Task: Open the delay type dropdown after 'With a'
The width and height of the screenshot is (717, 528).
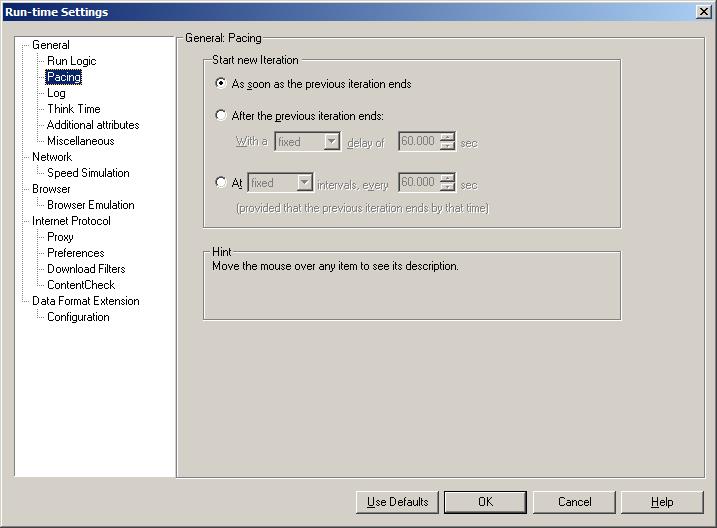Action: click(308, 142)
